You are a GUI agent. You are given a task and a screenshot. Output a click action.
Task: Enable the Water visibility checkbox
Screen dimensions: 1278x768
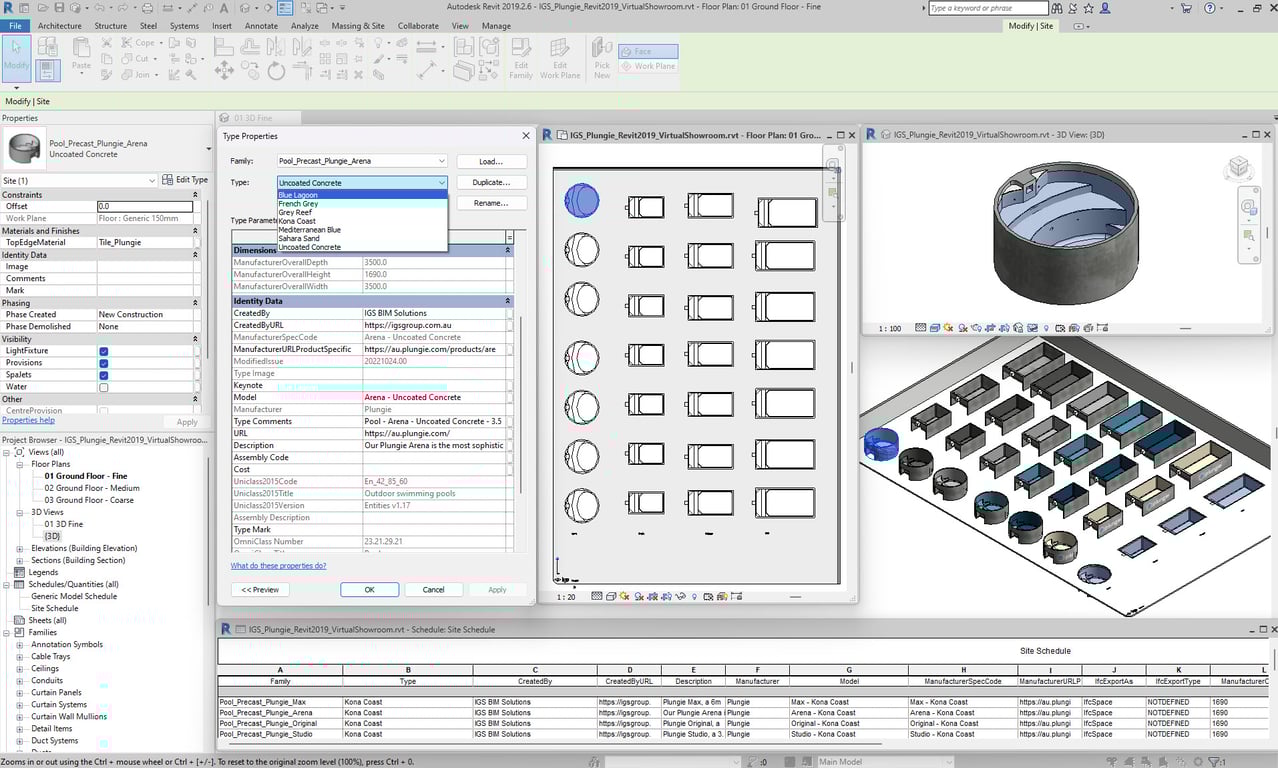[104, 387]
